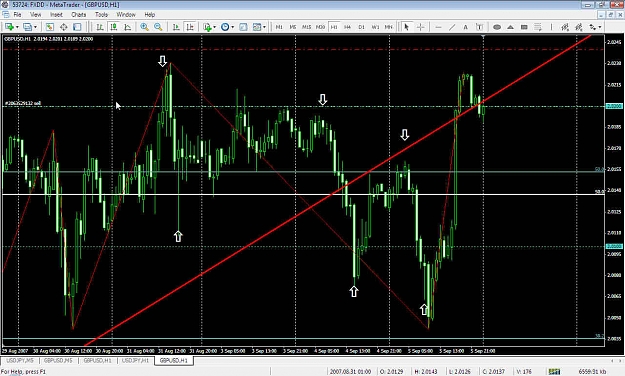The width and height of the screenshot is (625, 376).
Task: Choose the Triangle drawing tool
Action: [510, 27]
